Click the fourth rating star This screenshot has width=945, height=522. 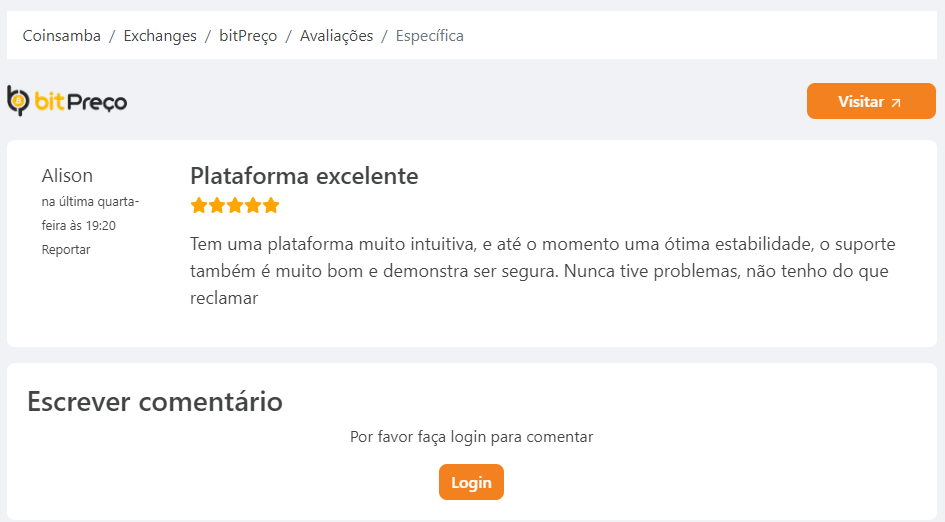pos(253,206)
